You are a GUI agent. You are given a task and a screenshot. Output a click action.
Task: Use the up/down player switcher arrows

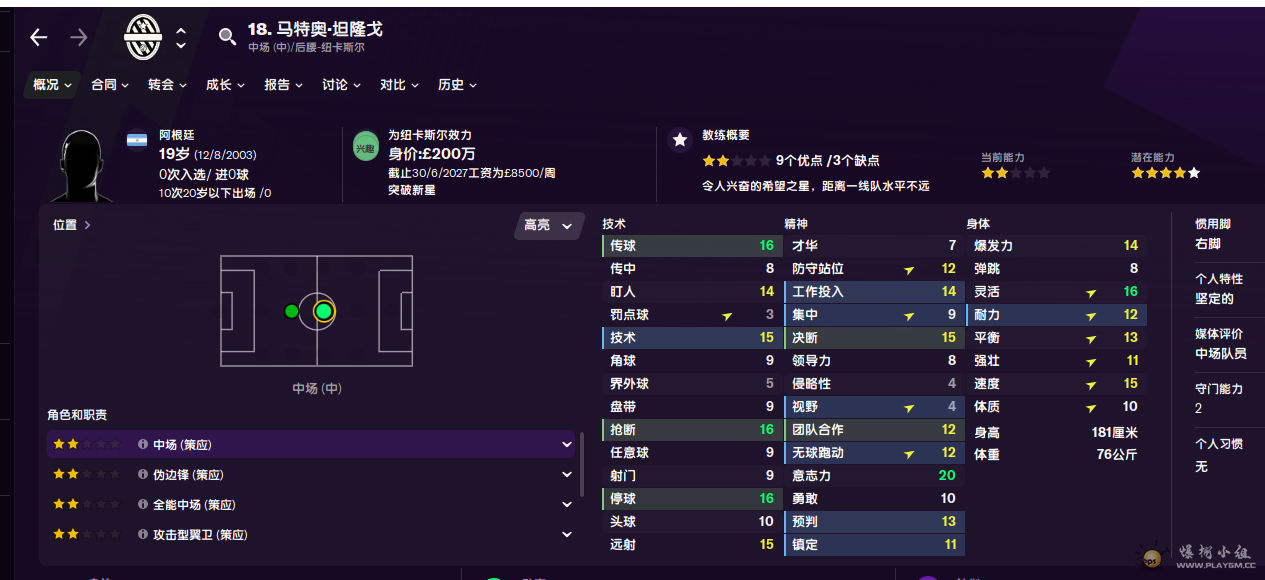(181, 38)
